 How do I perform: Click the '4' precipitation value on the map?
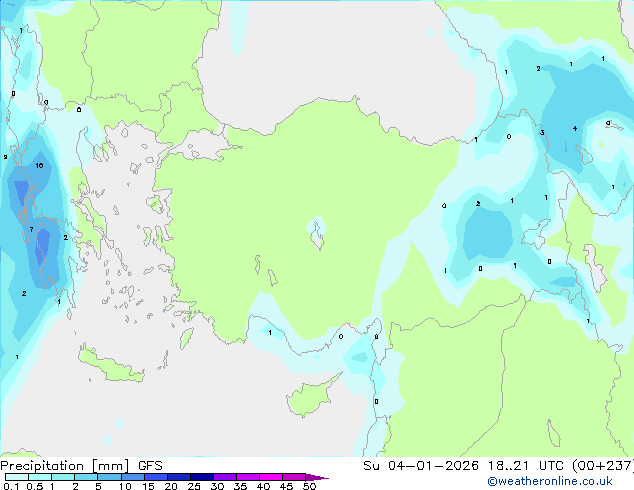click(575, 129)
